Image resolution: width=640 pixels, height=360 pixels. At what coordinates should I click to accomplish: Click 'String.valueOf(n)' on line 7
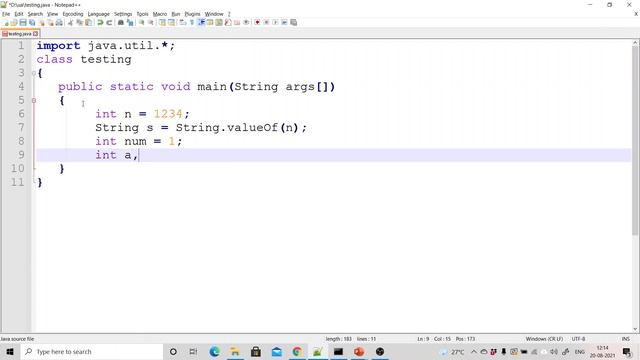click(238, 128)
